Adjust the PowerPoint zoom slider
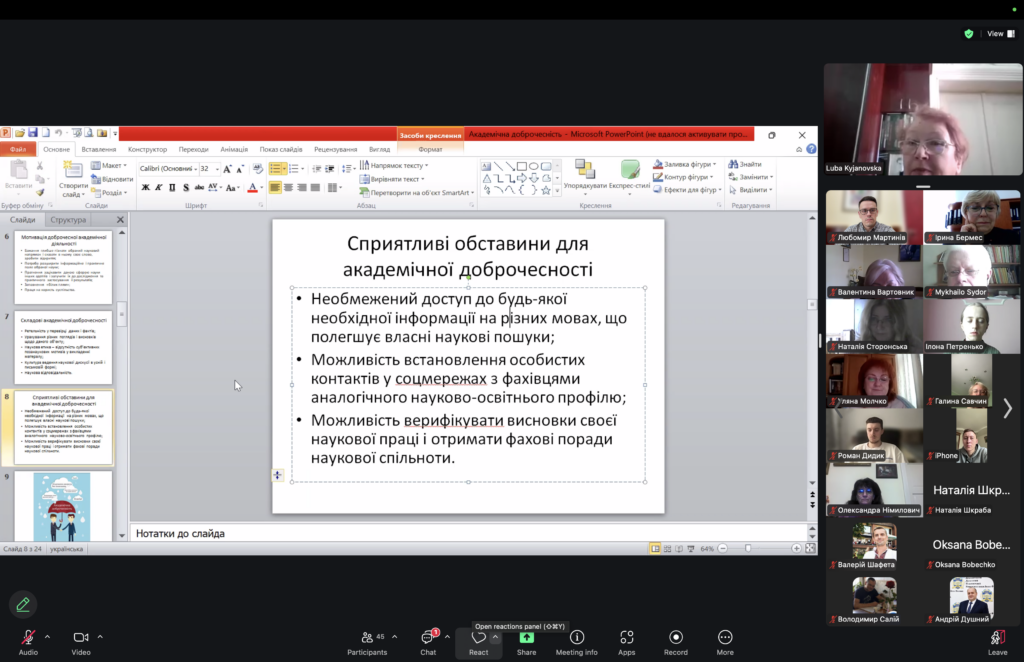1024x662 pixels. click(747, 548)
